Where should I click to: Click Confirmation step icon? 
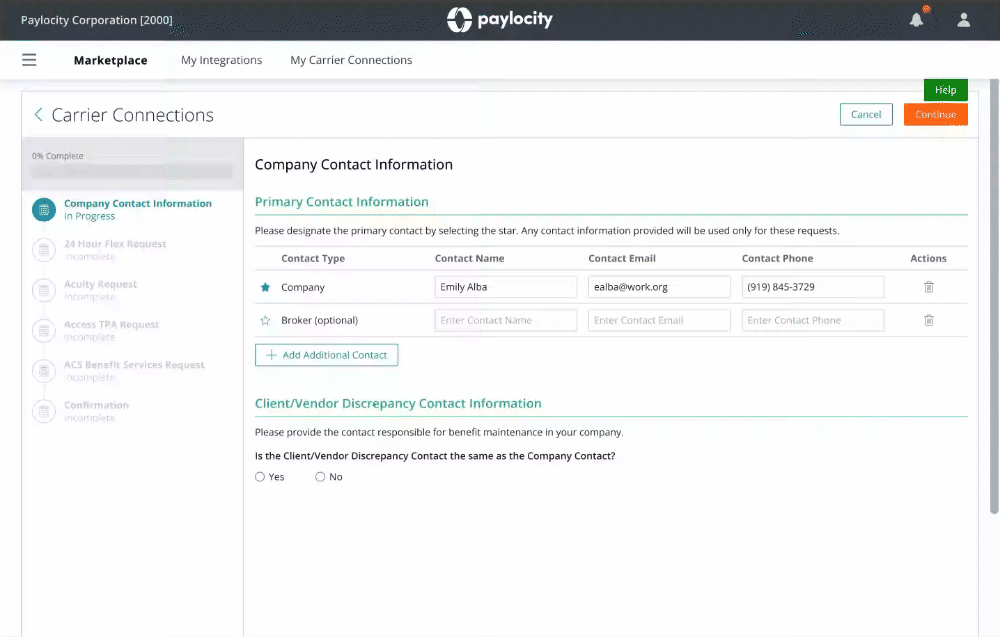[x=44, y=411]
